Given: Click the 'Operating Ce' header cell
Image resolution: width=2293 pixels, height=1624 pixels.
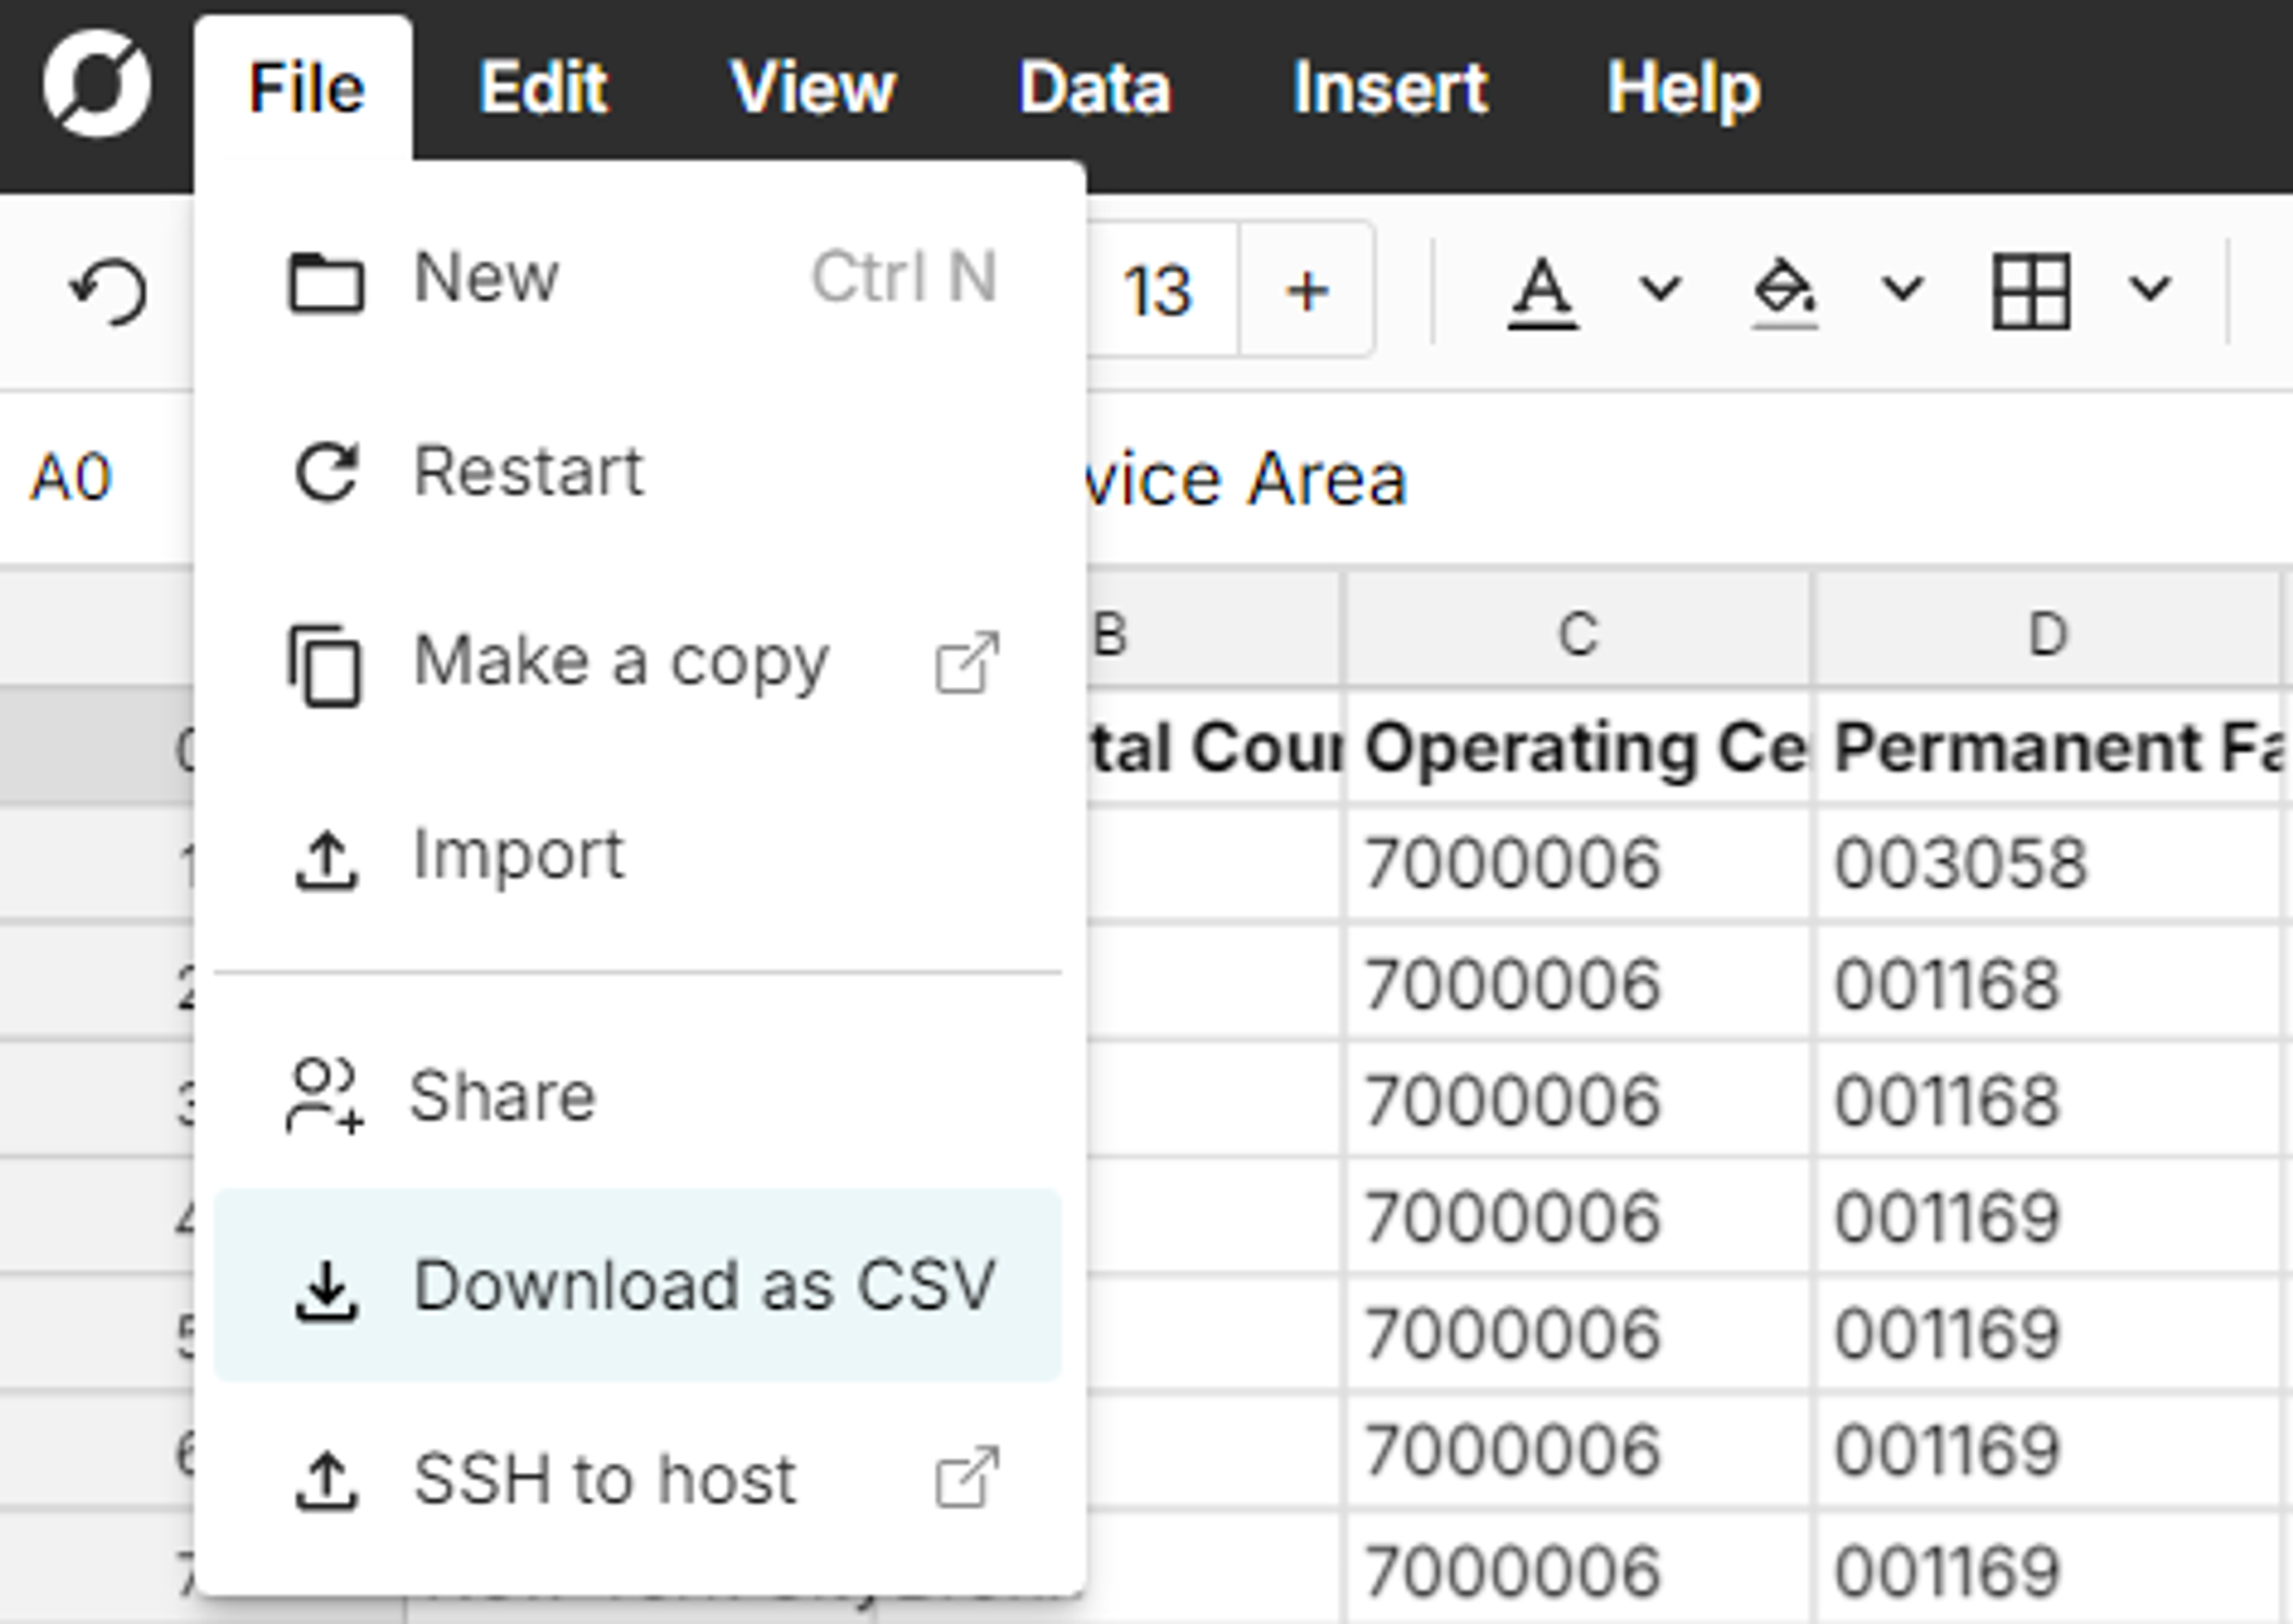Looking at the screenshot, I should tap(1578, 747).
